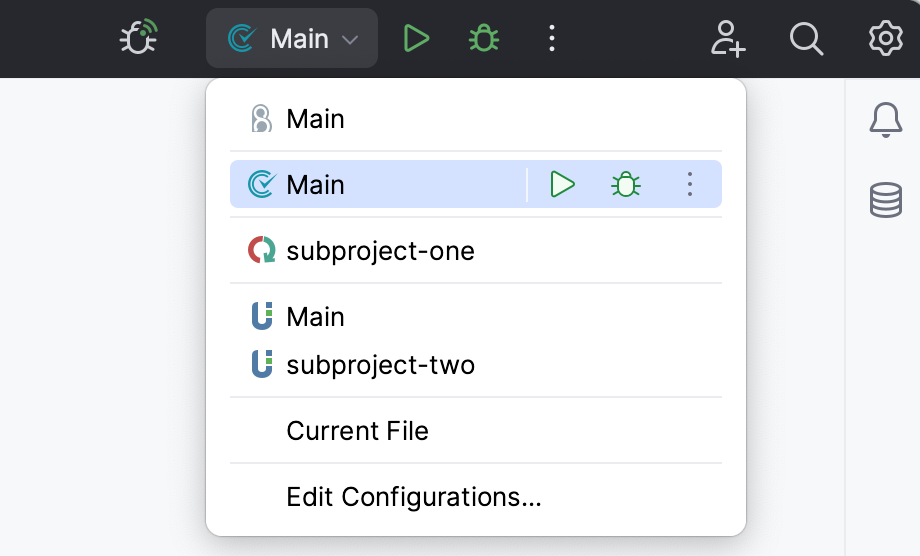
Task: Open Edit Configurations dialog
Action: [413, 497]
